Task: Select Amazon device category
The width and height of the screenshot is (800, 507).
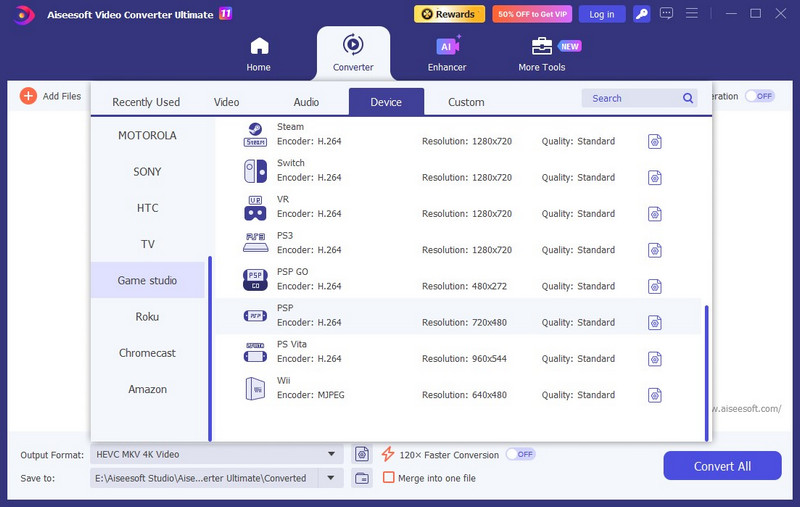Action: [x=147, y=389]
